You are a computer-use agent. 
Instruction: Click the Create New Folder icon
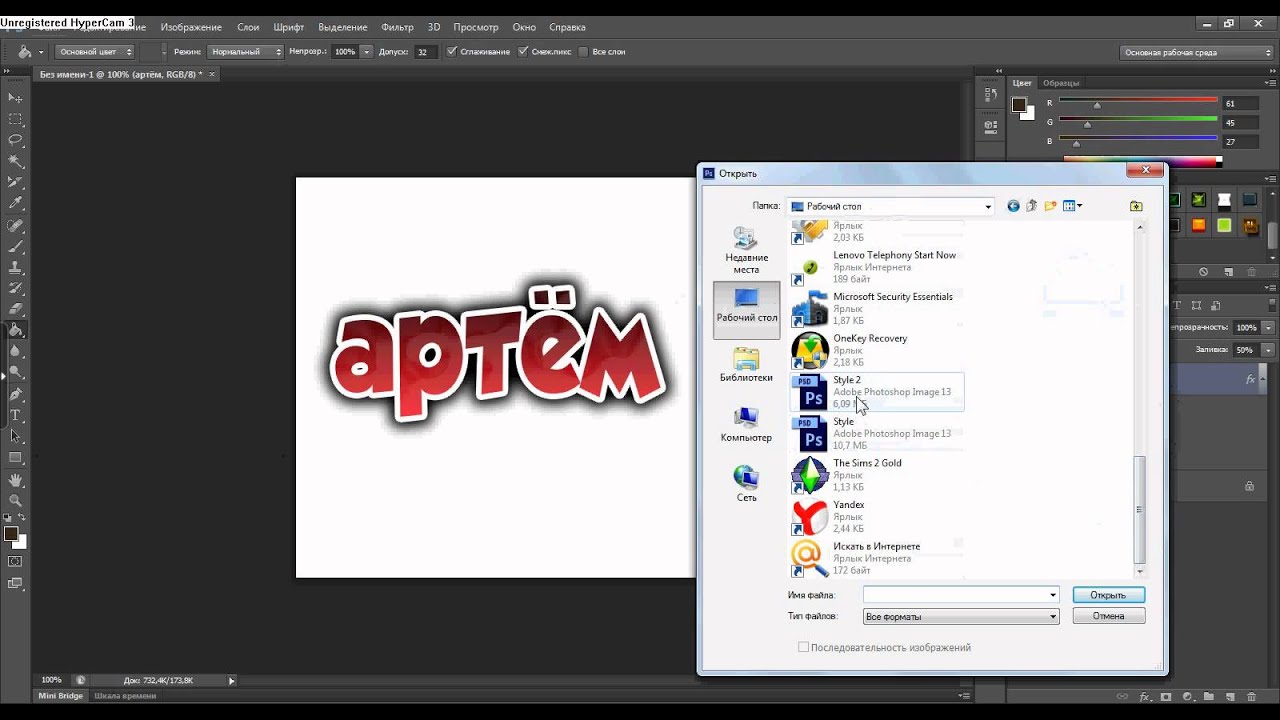(1050, 206)
